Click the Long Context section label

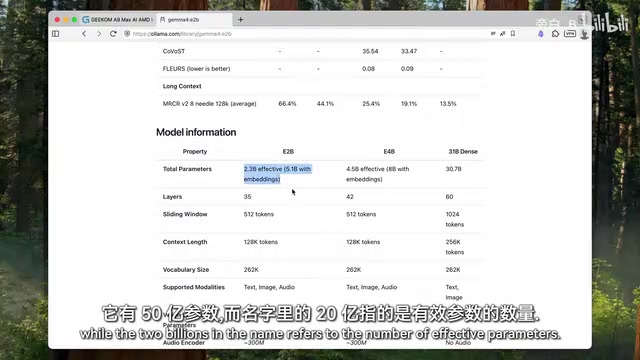click(182, 86)
